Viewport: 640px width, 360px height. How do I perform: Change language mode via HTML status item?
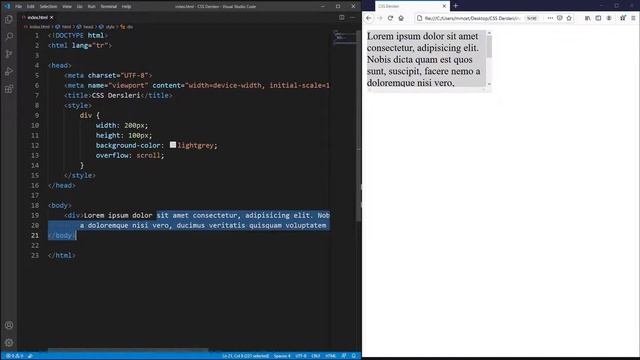point(331,356)
